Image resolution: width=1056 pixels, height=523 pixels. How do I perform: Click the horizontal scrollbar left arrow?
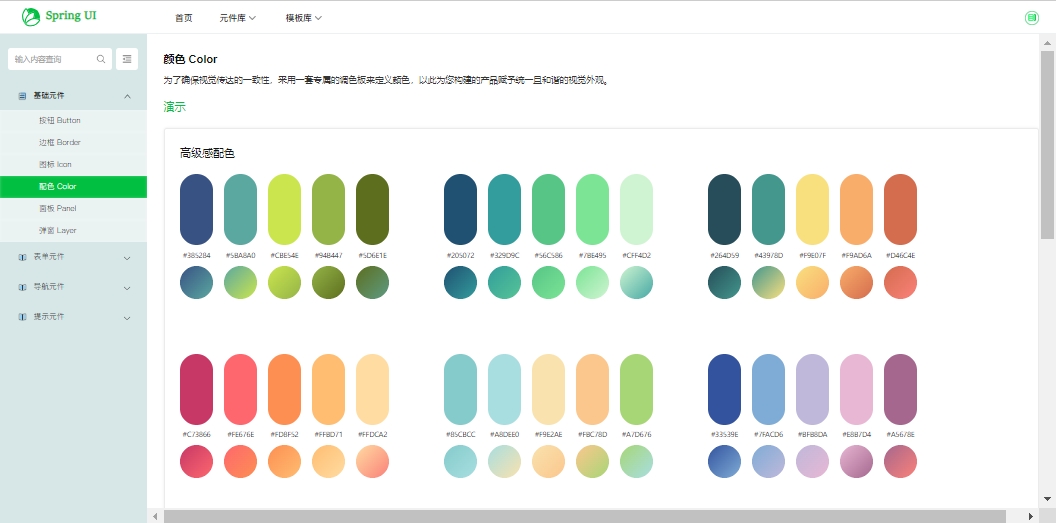click(156, 516)
